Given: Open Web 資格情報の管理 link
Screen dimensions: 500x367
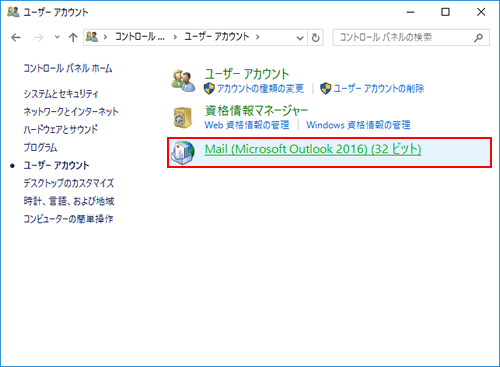Looking at the screenshot, I should click(x=247, y=125).
